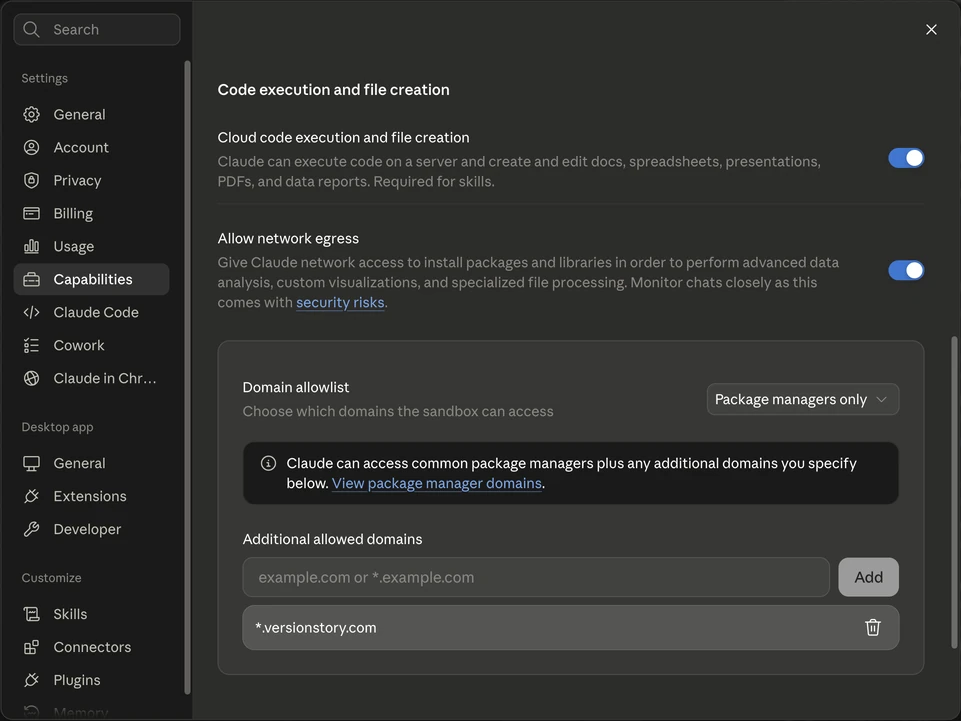Click the desktop General monitor icon
Screen dimensions: 961x721
pyautogui.click(x=31, y=464)
